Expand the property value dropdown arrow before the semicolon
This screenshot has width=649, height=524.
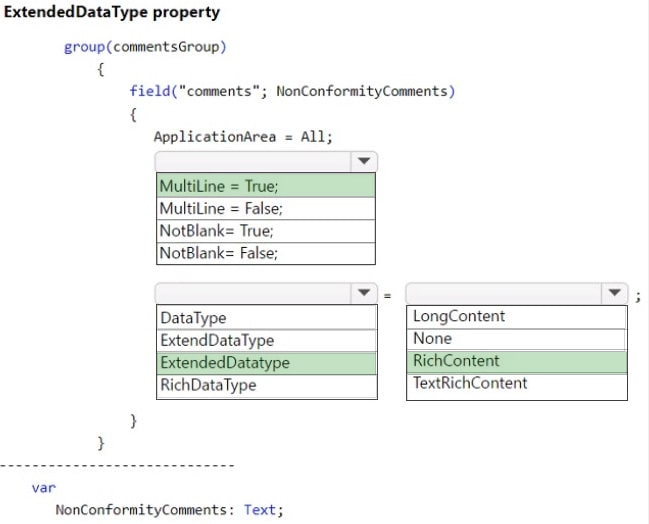coord(613,293)
